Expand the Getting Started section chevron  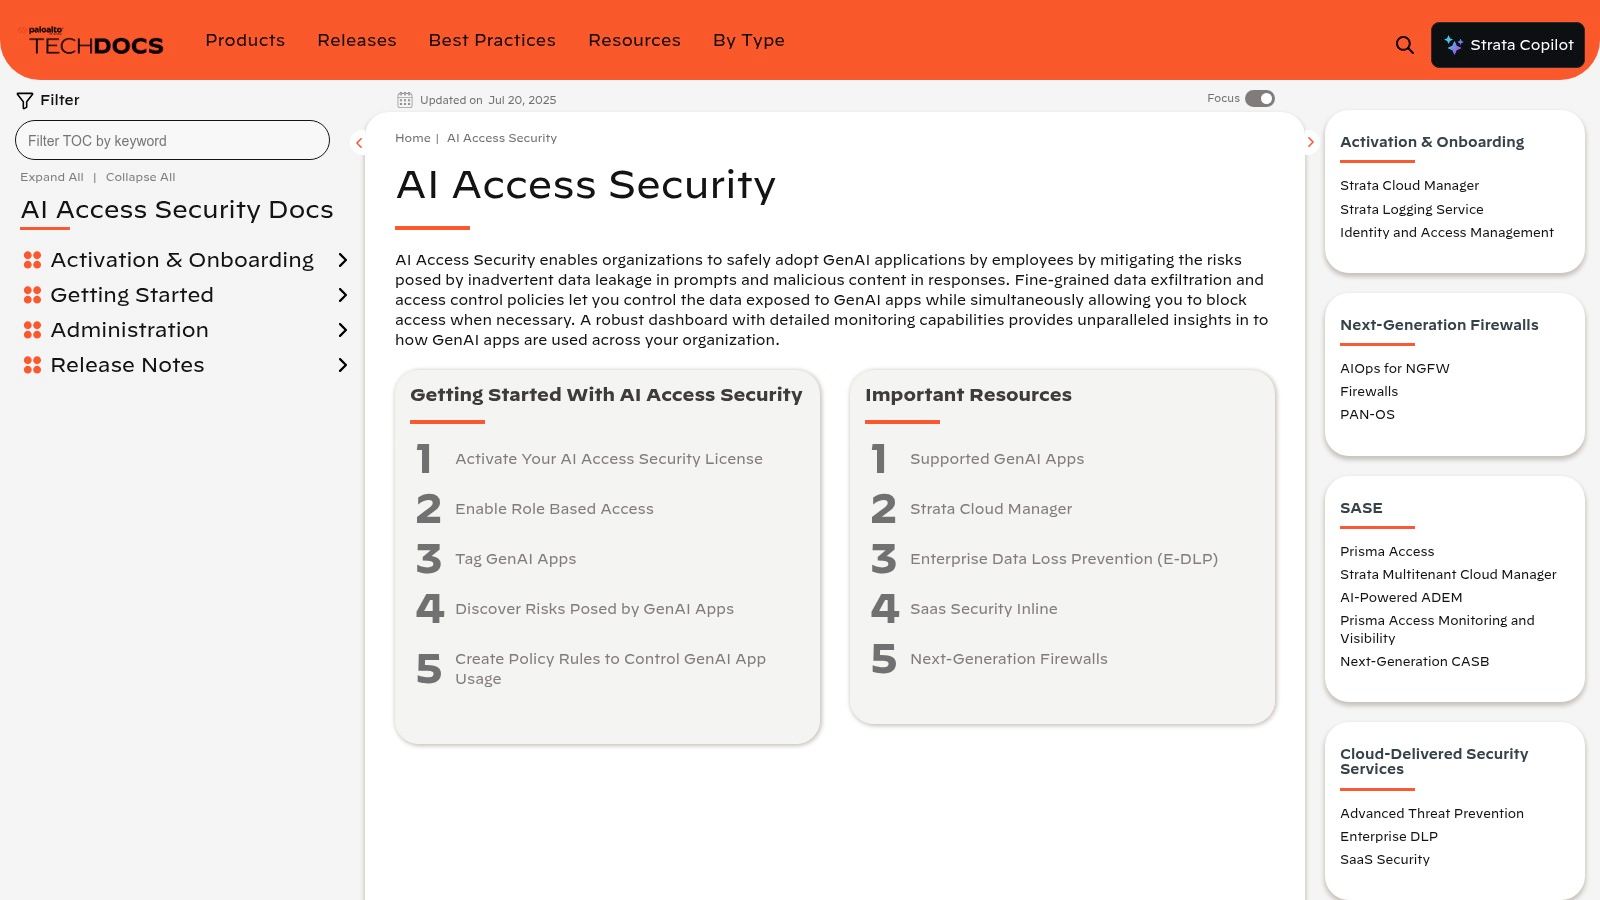pyautogui.click(x=343, y=294)
